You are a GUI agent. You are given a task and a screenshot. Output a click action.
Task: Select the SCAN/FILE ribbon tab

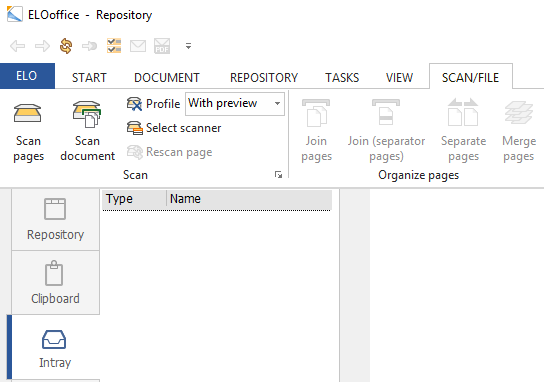470,77
